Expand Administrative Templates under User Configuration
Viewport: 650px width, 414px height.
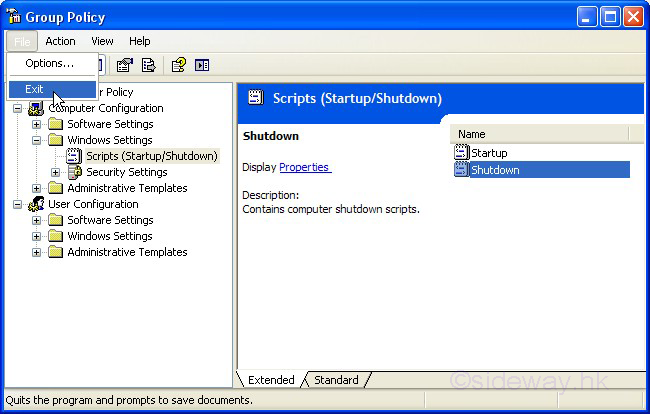(37, 252)
